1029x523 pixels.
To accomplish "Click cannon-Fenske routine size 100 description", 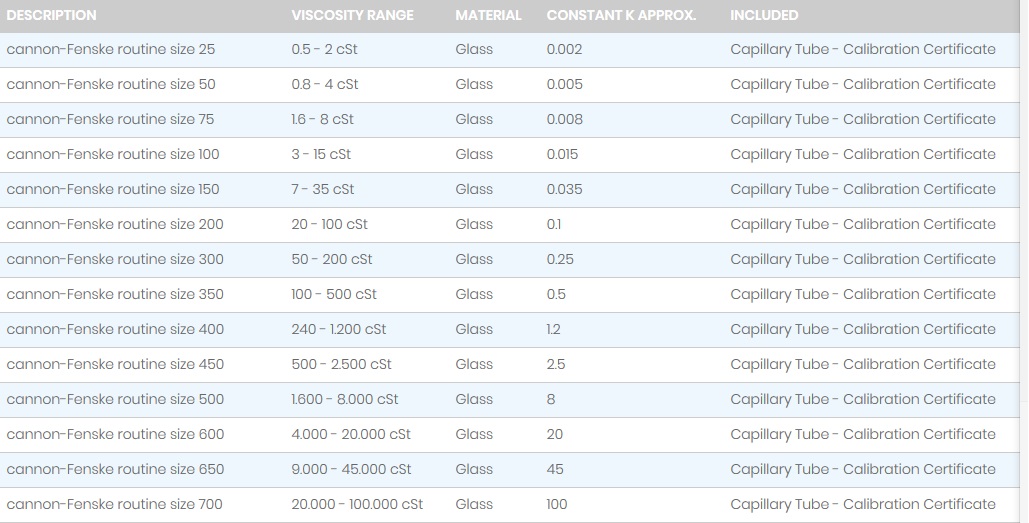I will click(113, 155).
